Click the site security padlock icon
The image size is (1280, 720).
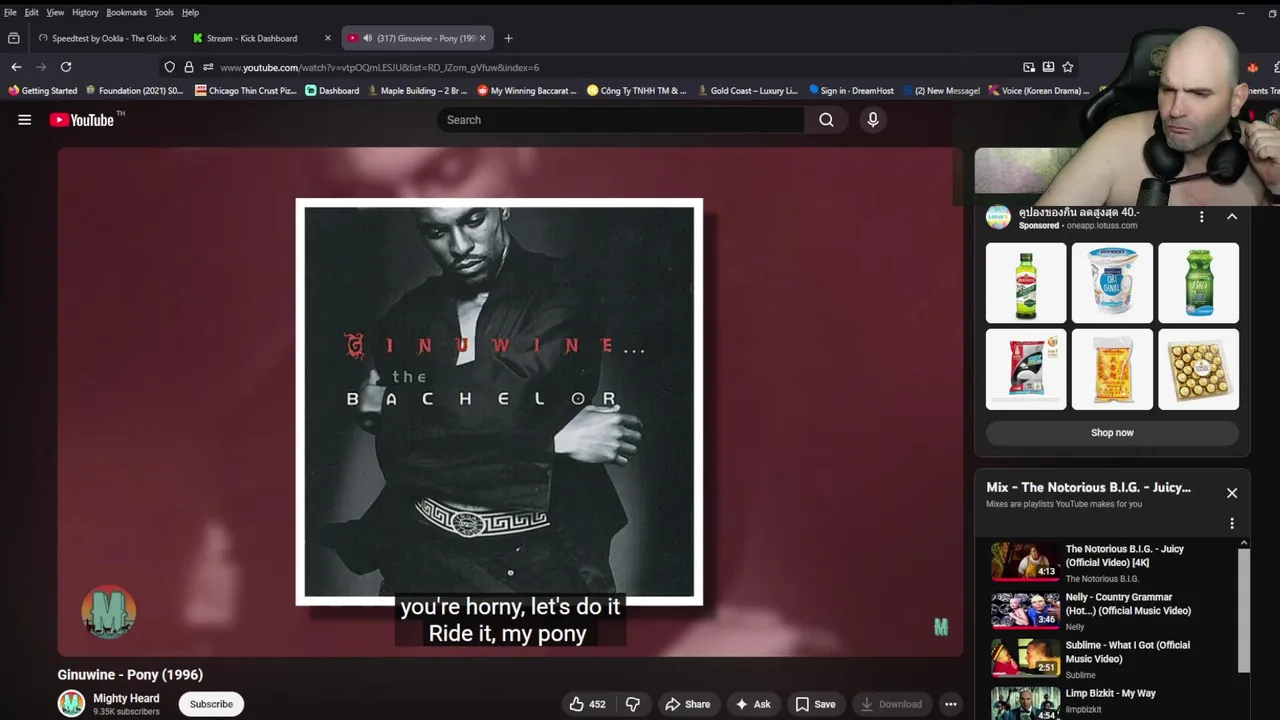tap(188, 67)
